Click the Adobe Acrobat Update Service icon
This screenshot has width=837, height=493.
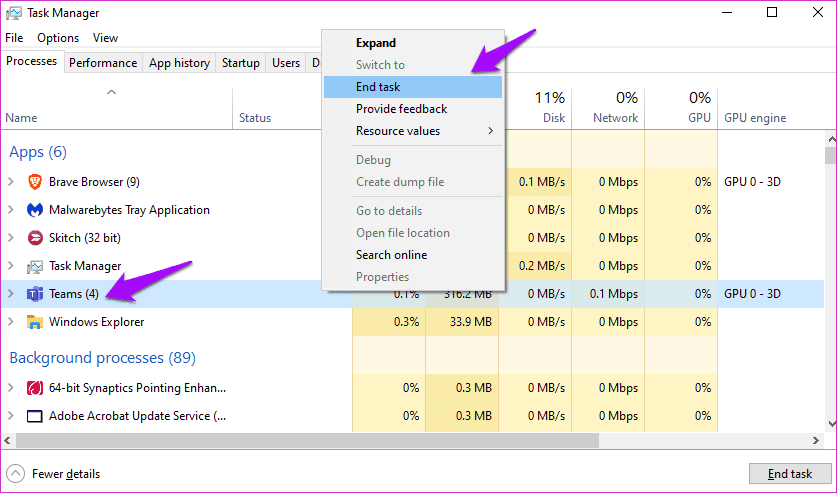click(34, 416)
